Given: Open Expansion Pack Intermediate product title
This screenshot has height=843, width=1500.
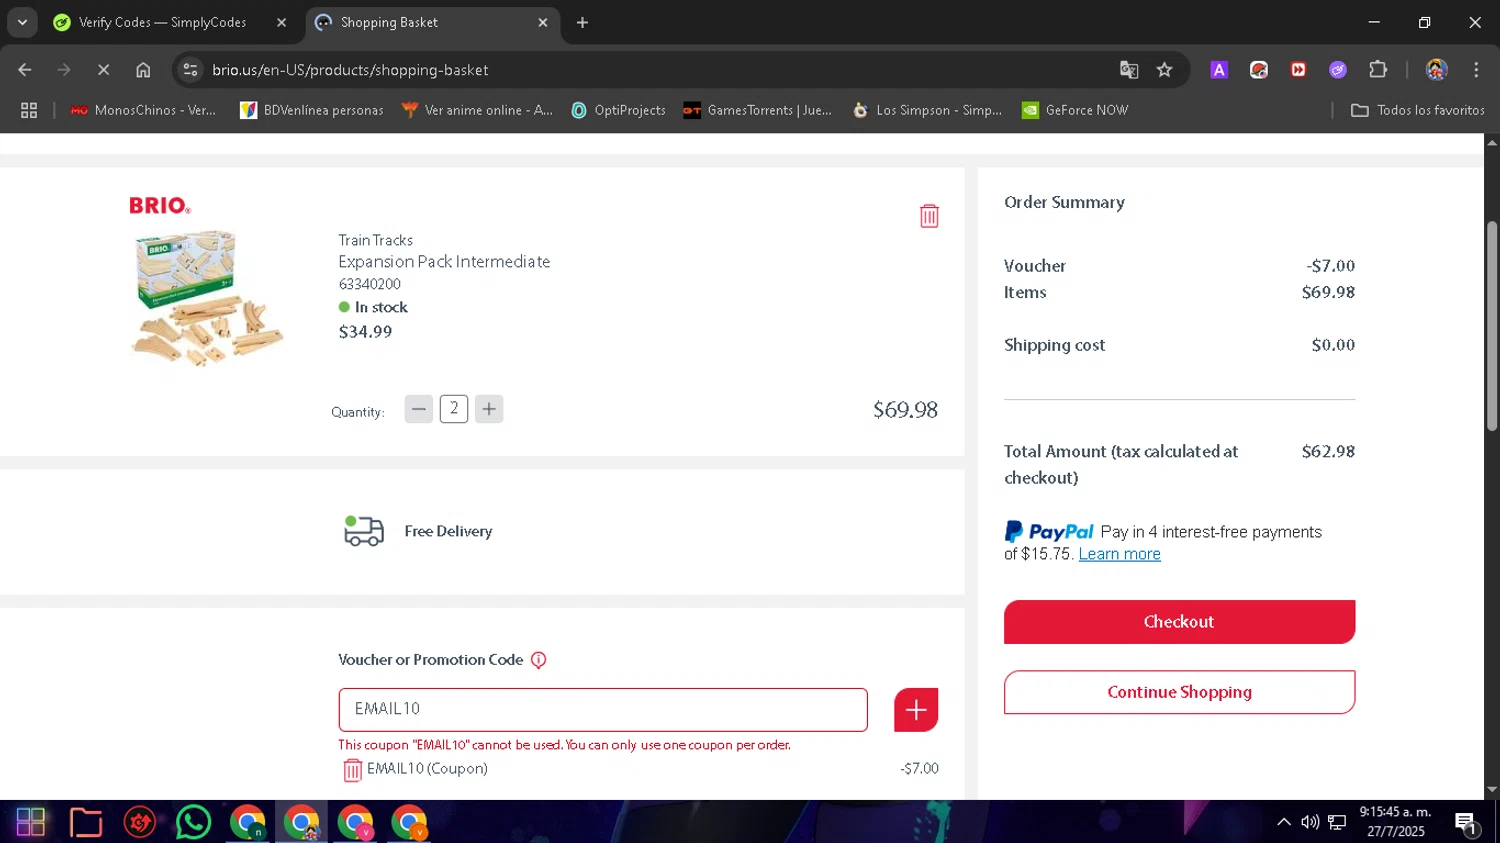Looking at the screenshot, I should tap(444, 261).
